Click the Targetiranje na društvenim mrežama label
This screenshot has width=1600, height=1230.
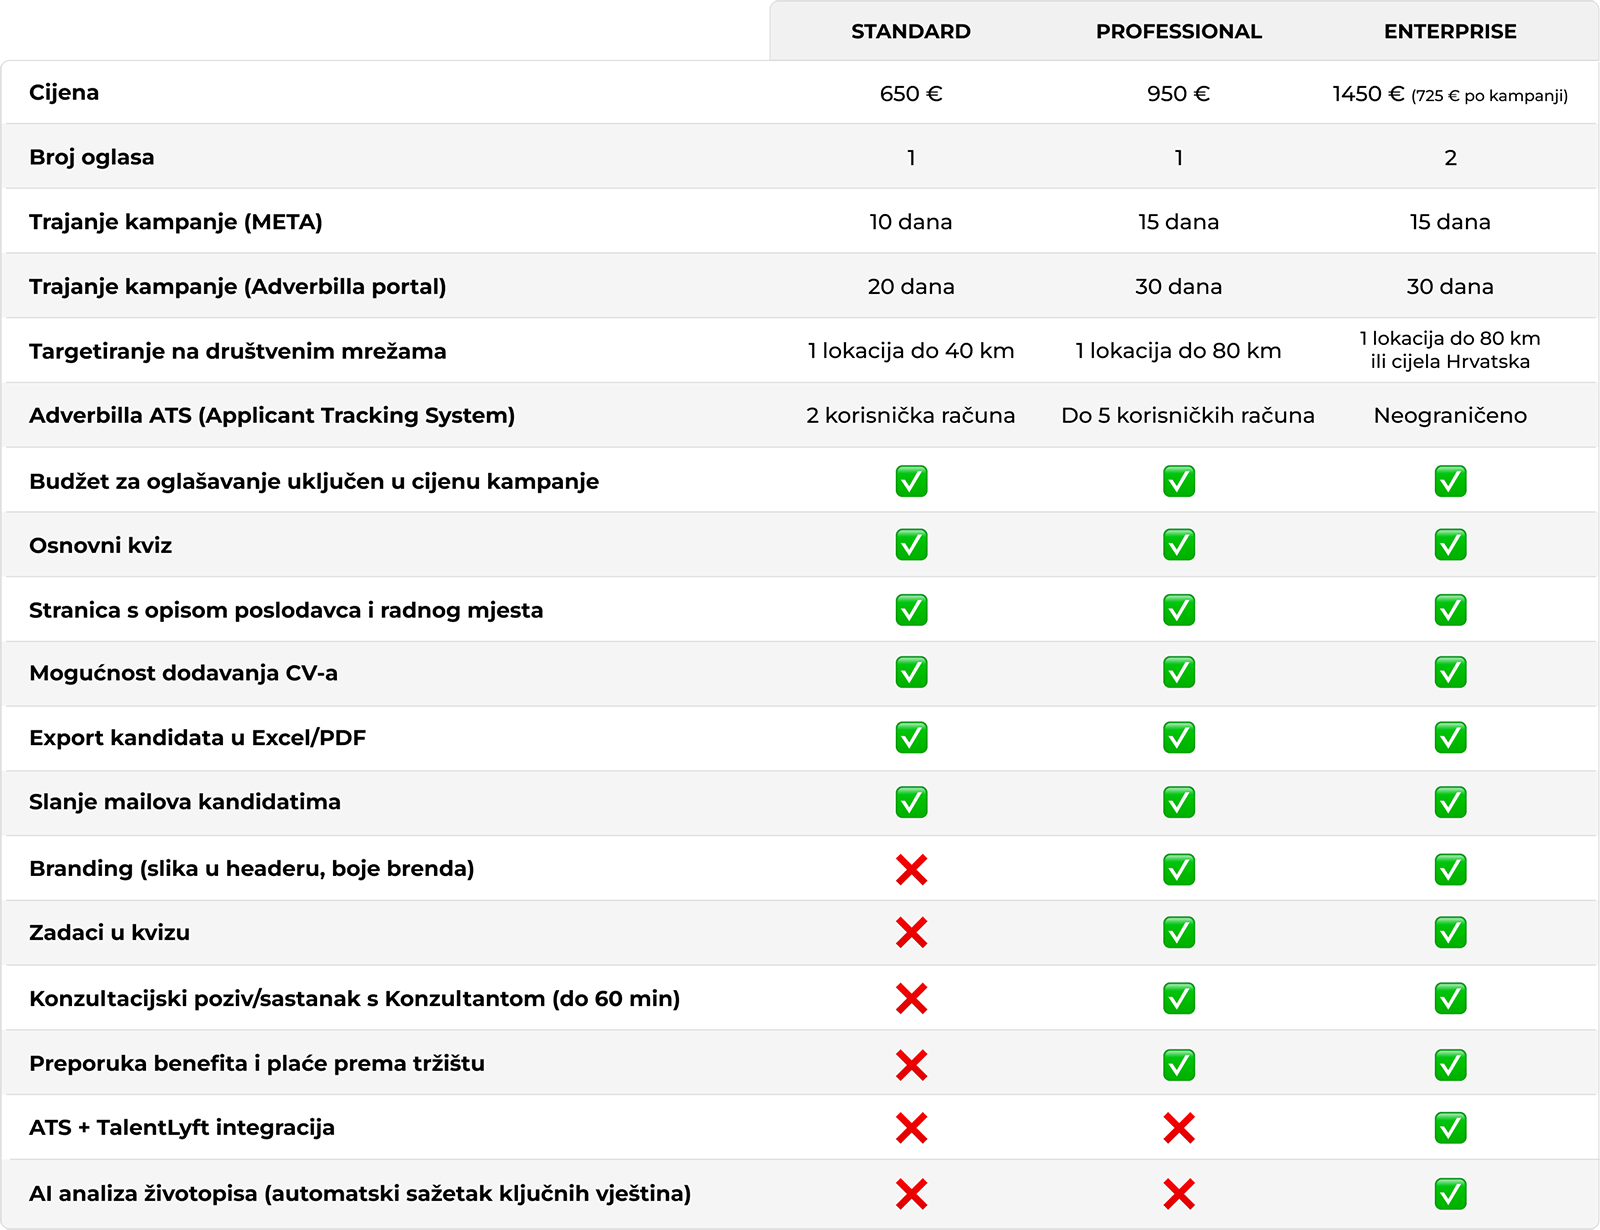point(238,351)
